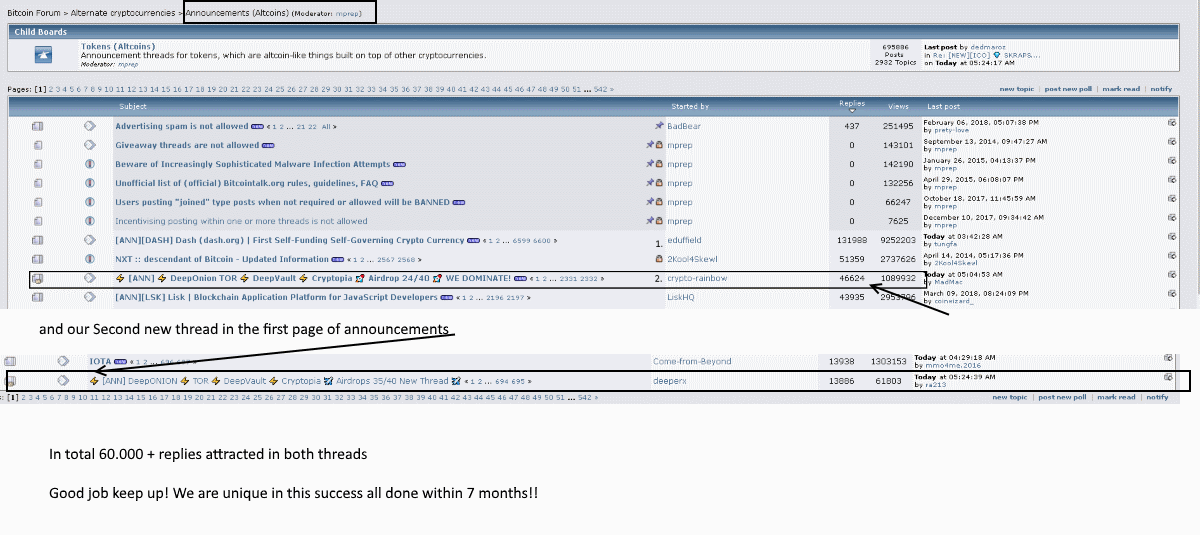Image resolution: width=1200 pixels, height=535 pixels.
Task: Open 'Incentivising posting' thread
Action: coord(241,221)
